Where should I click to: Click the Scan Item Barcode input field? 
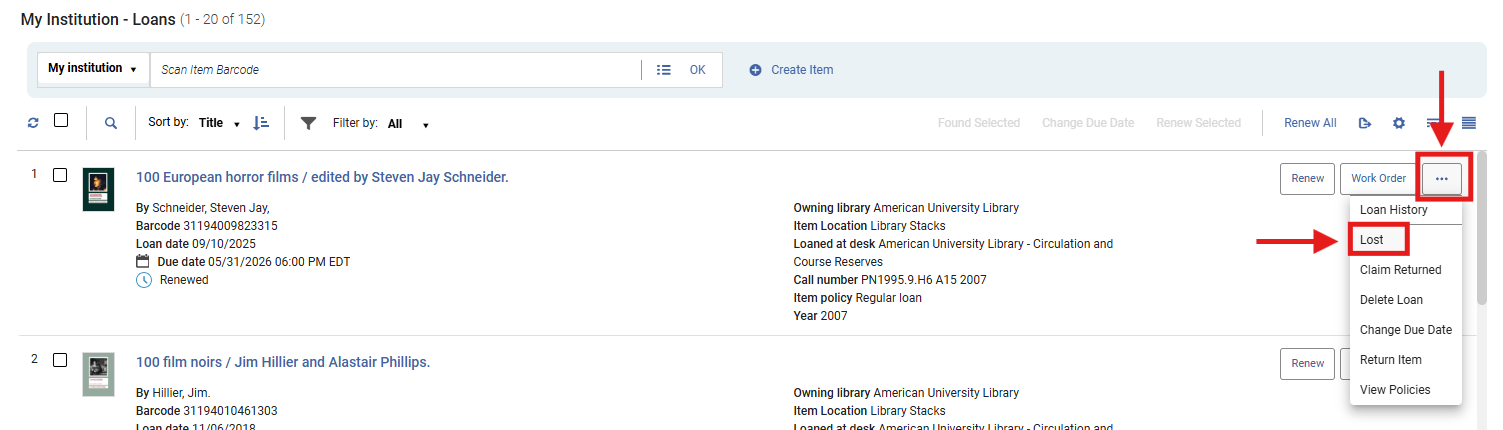(395, 70)
